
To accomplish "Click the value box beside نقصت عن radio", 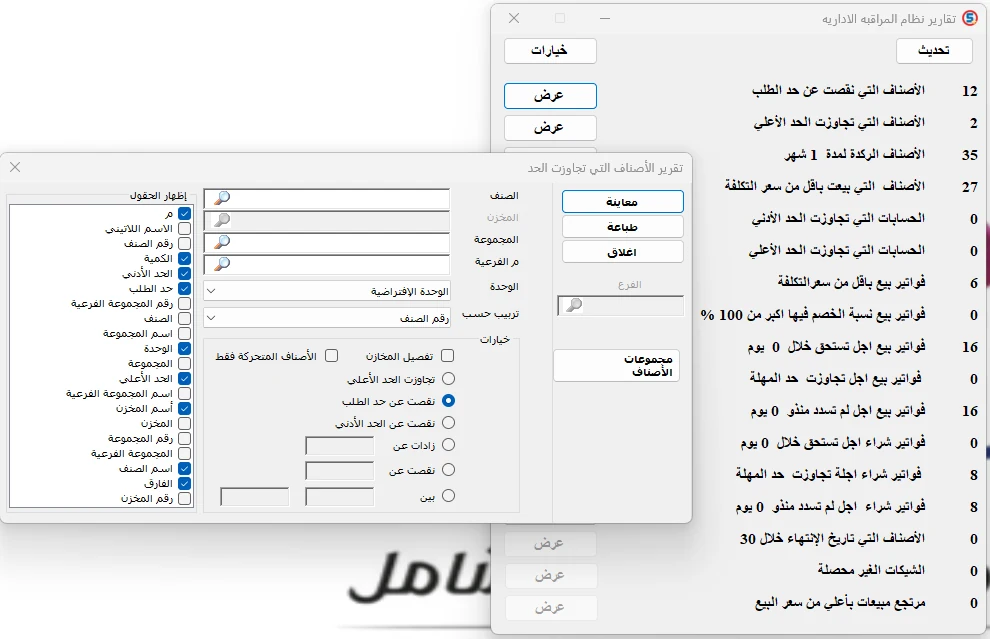I will (340, 470).
